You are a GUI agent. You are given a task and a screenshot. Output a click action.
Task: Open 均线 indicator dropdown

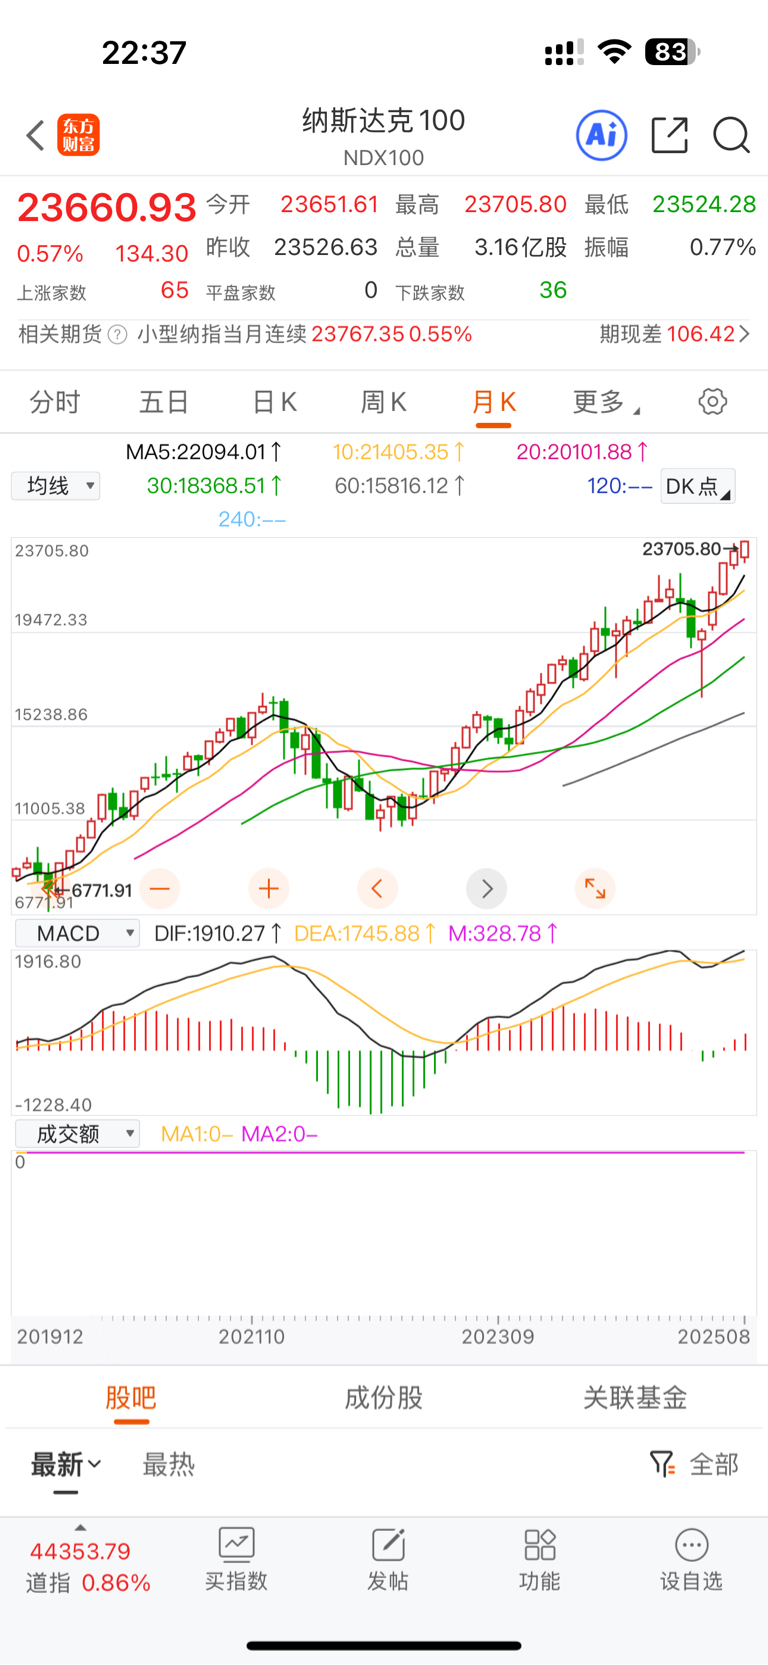pos(56,486)
